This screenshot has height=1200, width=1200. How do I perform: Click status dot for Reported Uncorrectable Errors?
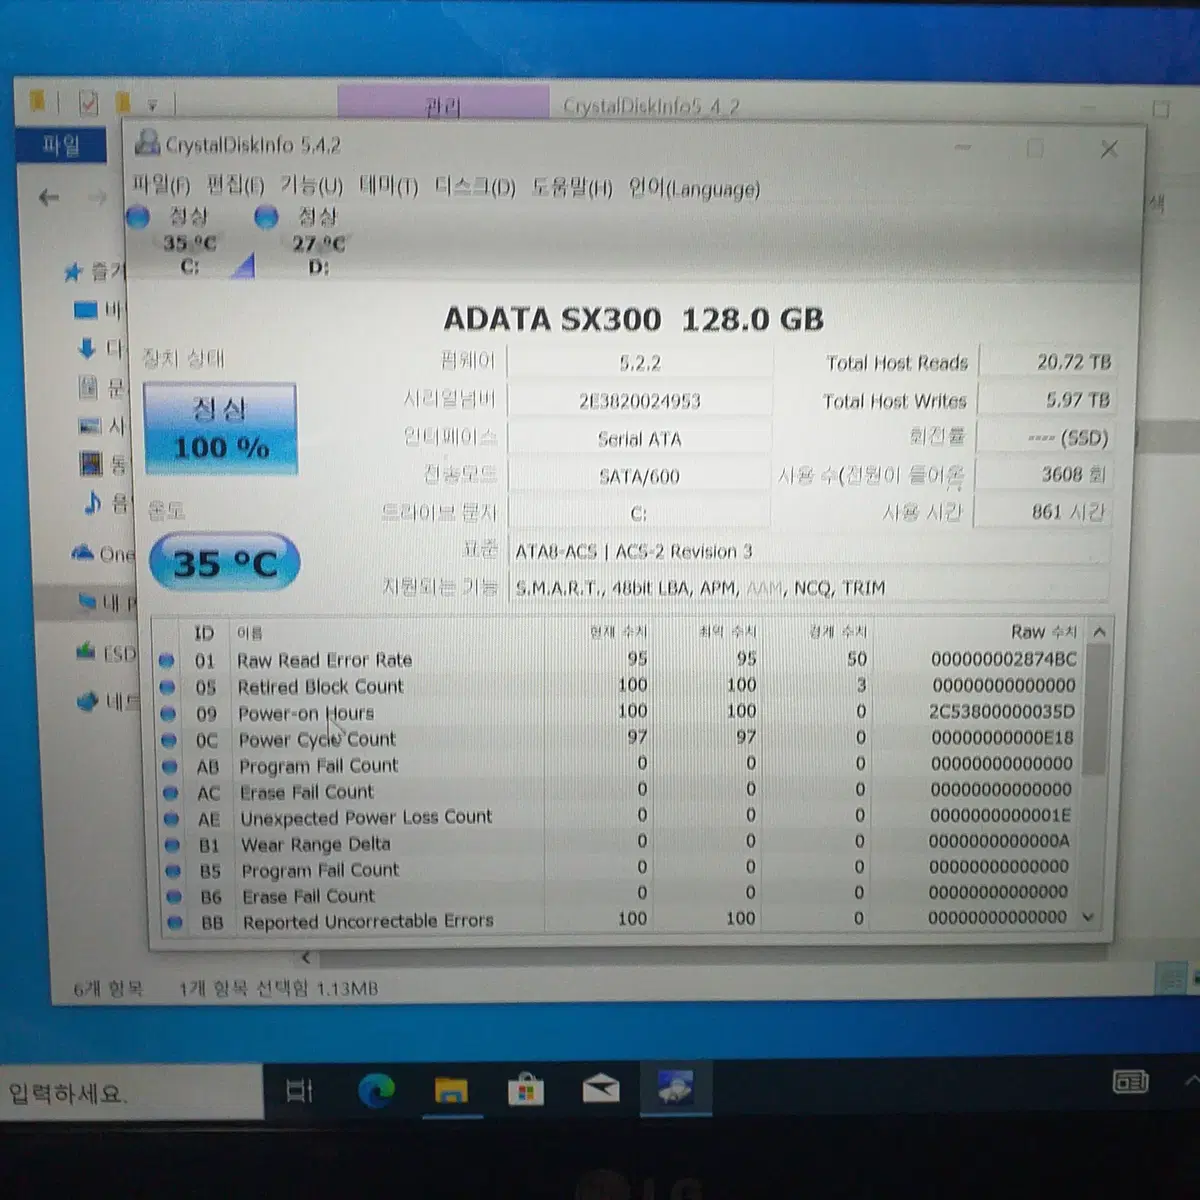175,922
